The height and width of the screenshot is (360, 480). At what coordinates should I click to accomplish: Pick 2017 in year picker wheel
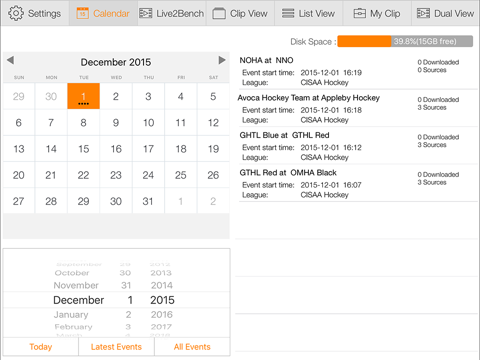[x=161, y=327]
